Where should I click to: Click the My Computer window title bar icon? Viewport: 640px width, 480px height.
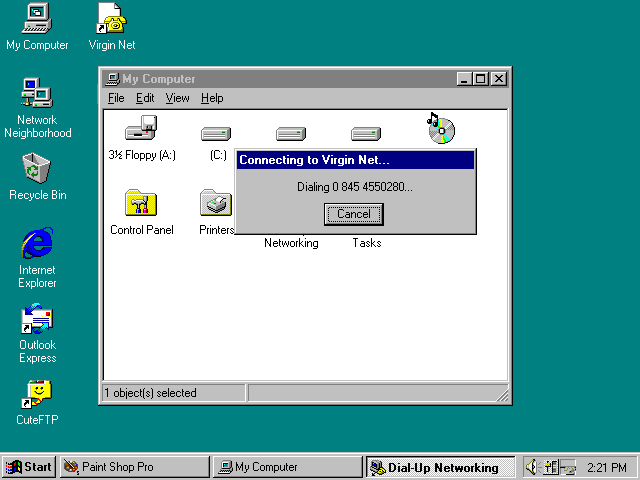tap(112, 79)
